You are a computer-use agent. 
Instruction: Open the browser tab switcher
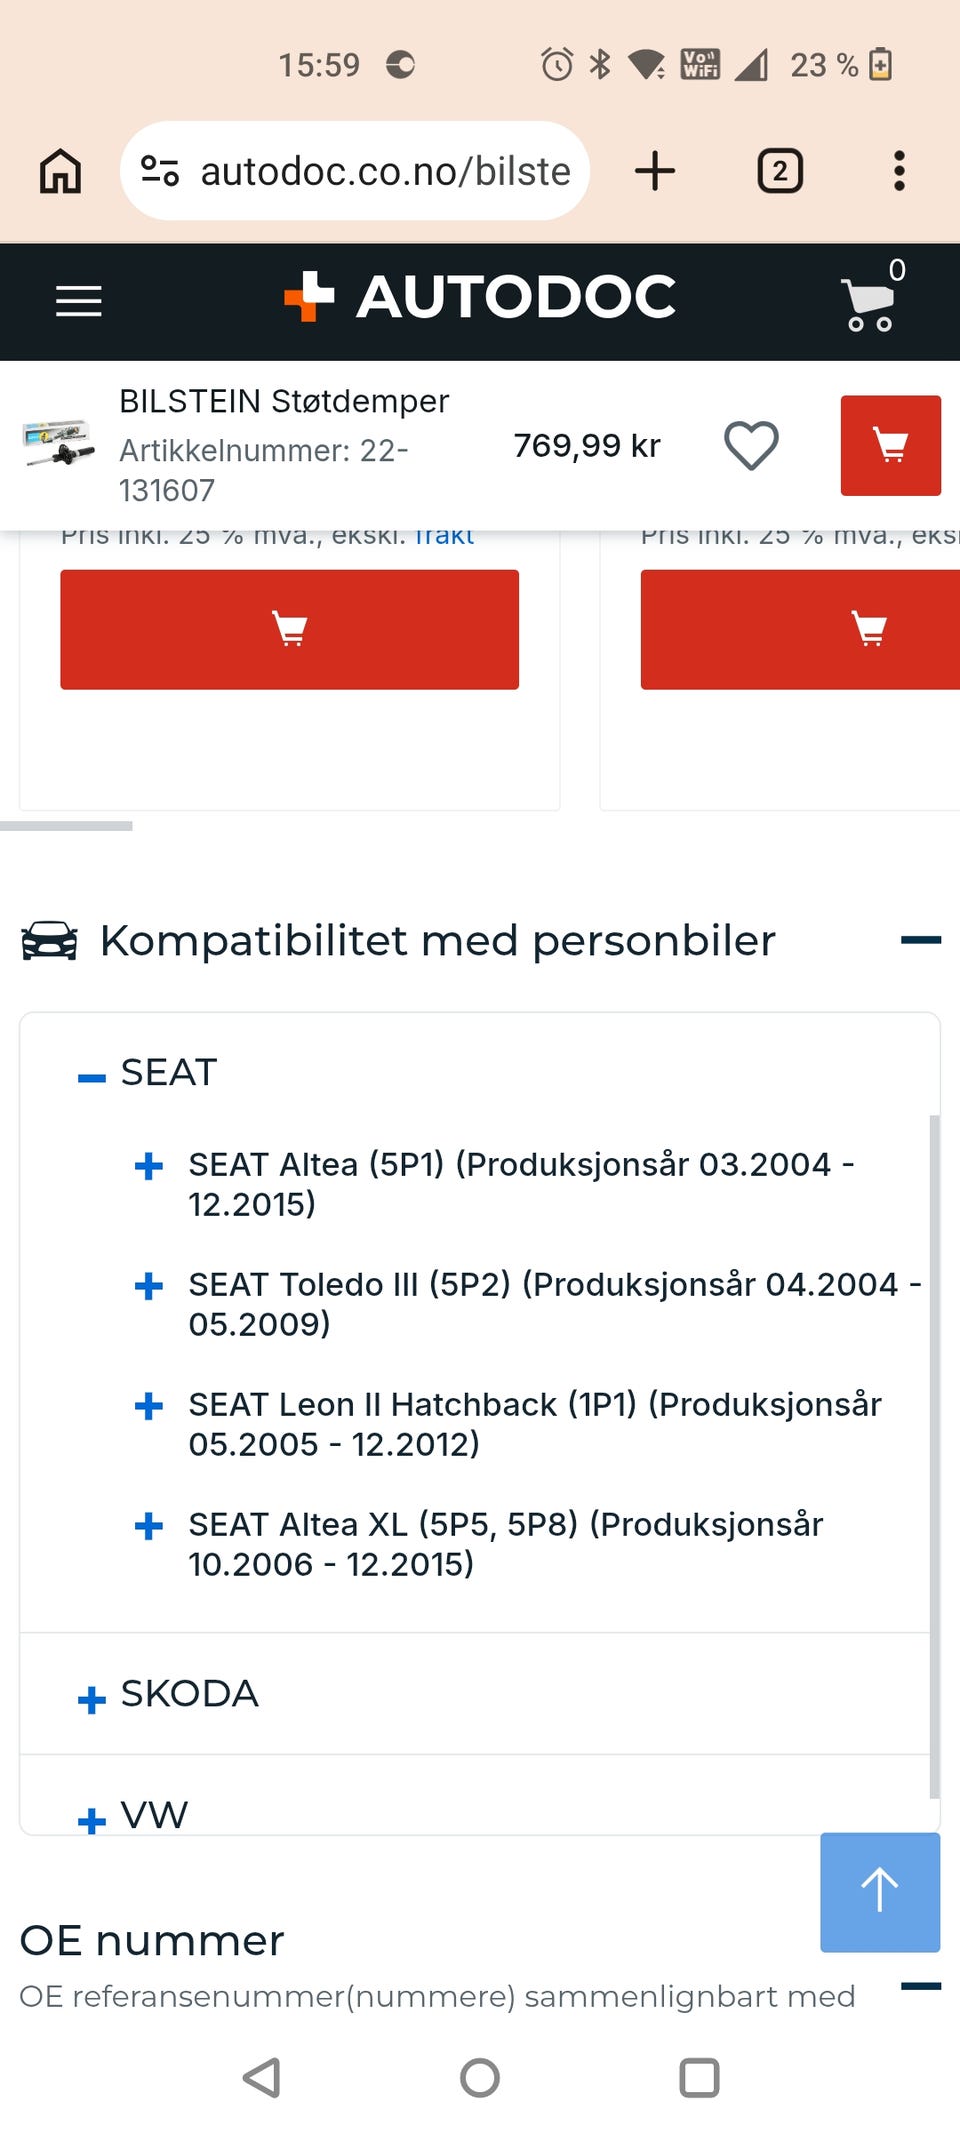pos(780,171)
